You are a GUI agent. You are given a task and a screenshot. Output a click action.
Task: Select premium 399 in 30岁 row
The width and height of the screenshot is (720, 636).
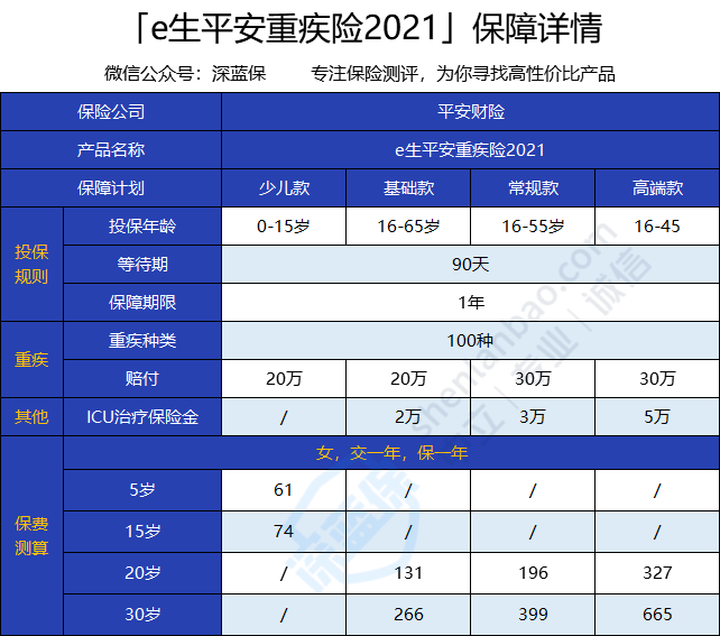pyautogui.click(x=533, y=614)
